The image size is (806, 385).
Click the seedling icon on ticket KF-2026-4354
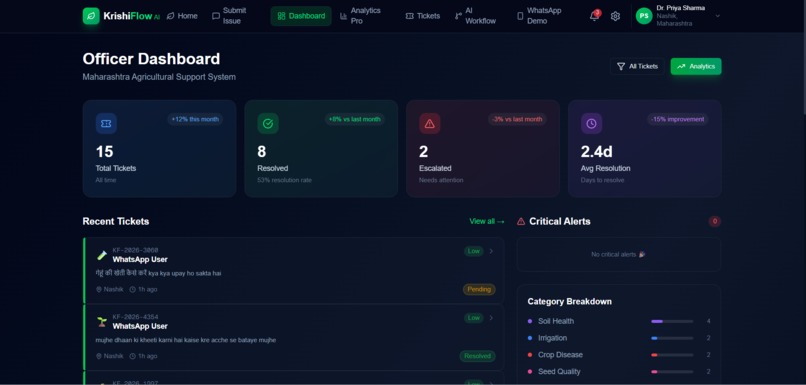click(x=102, y=322)
